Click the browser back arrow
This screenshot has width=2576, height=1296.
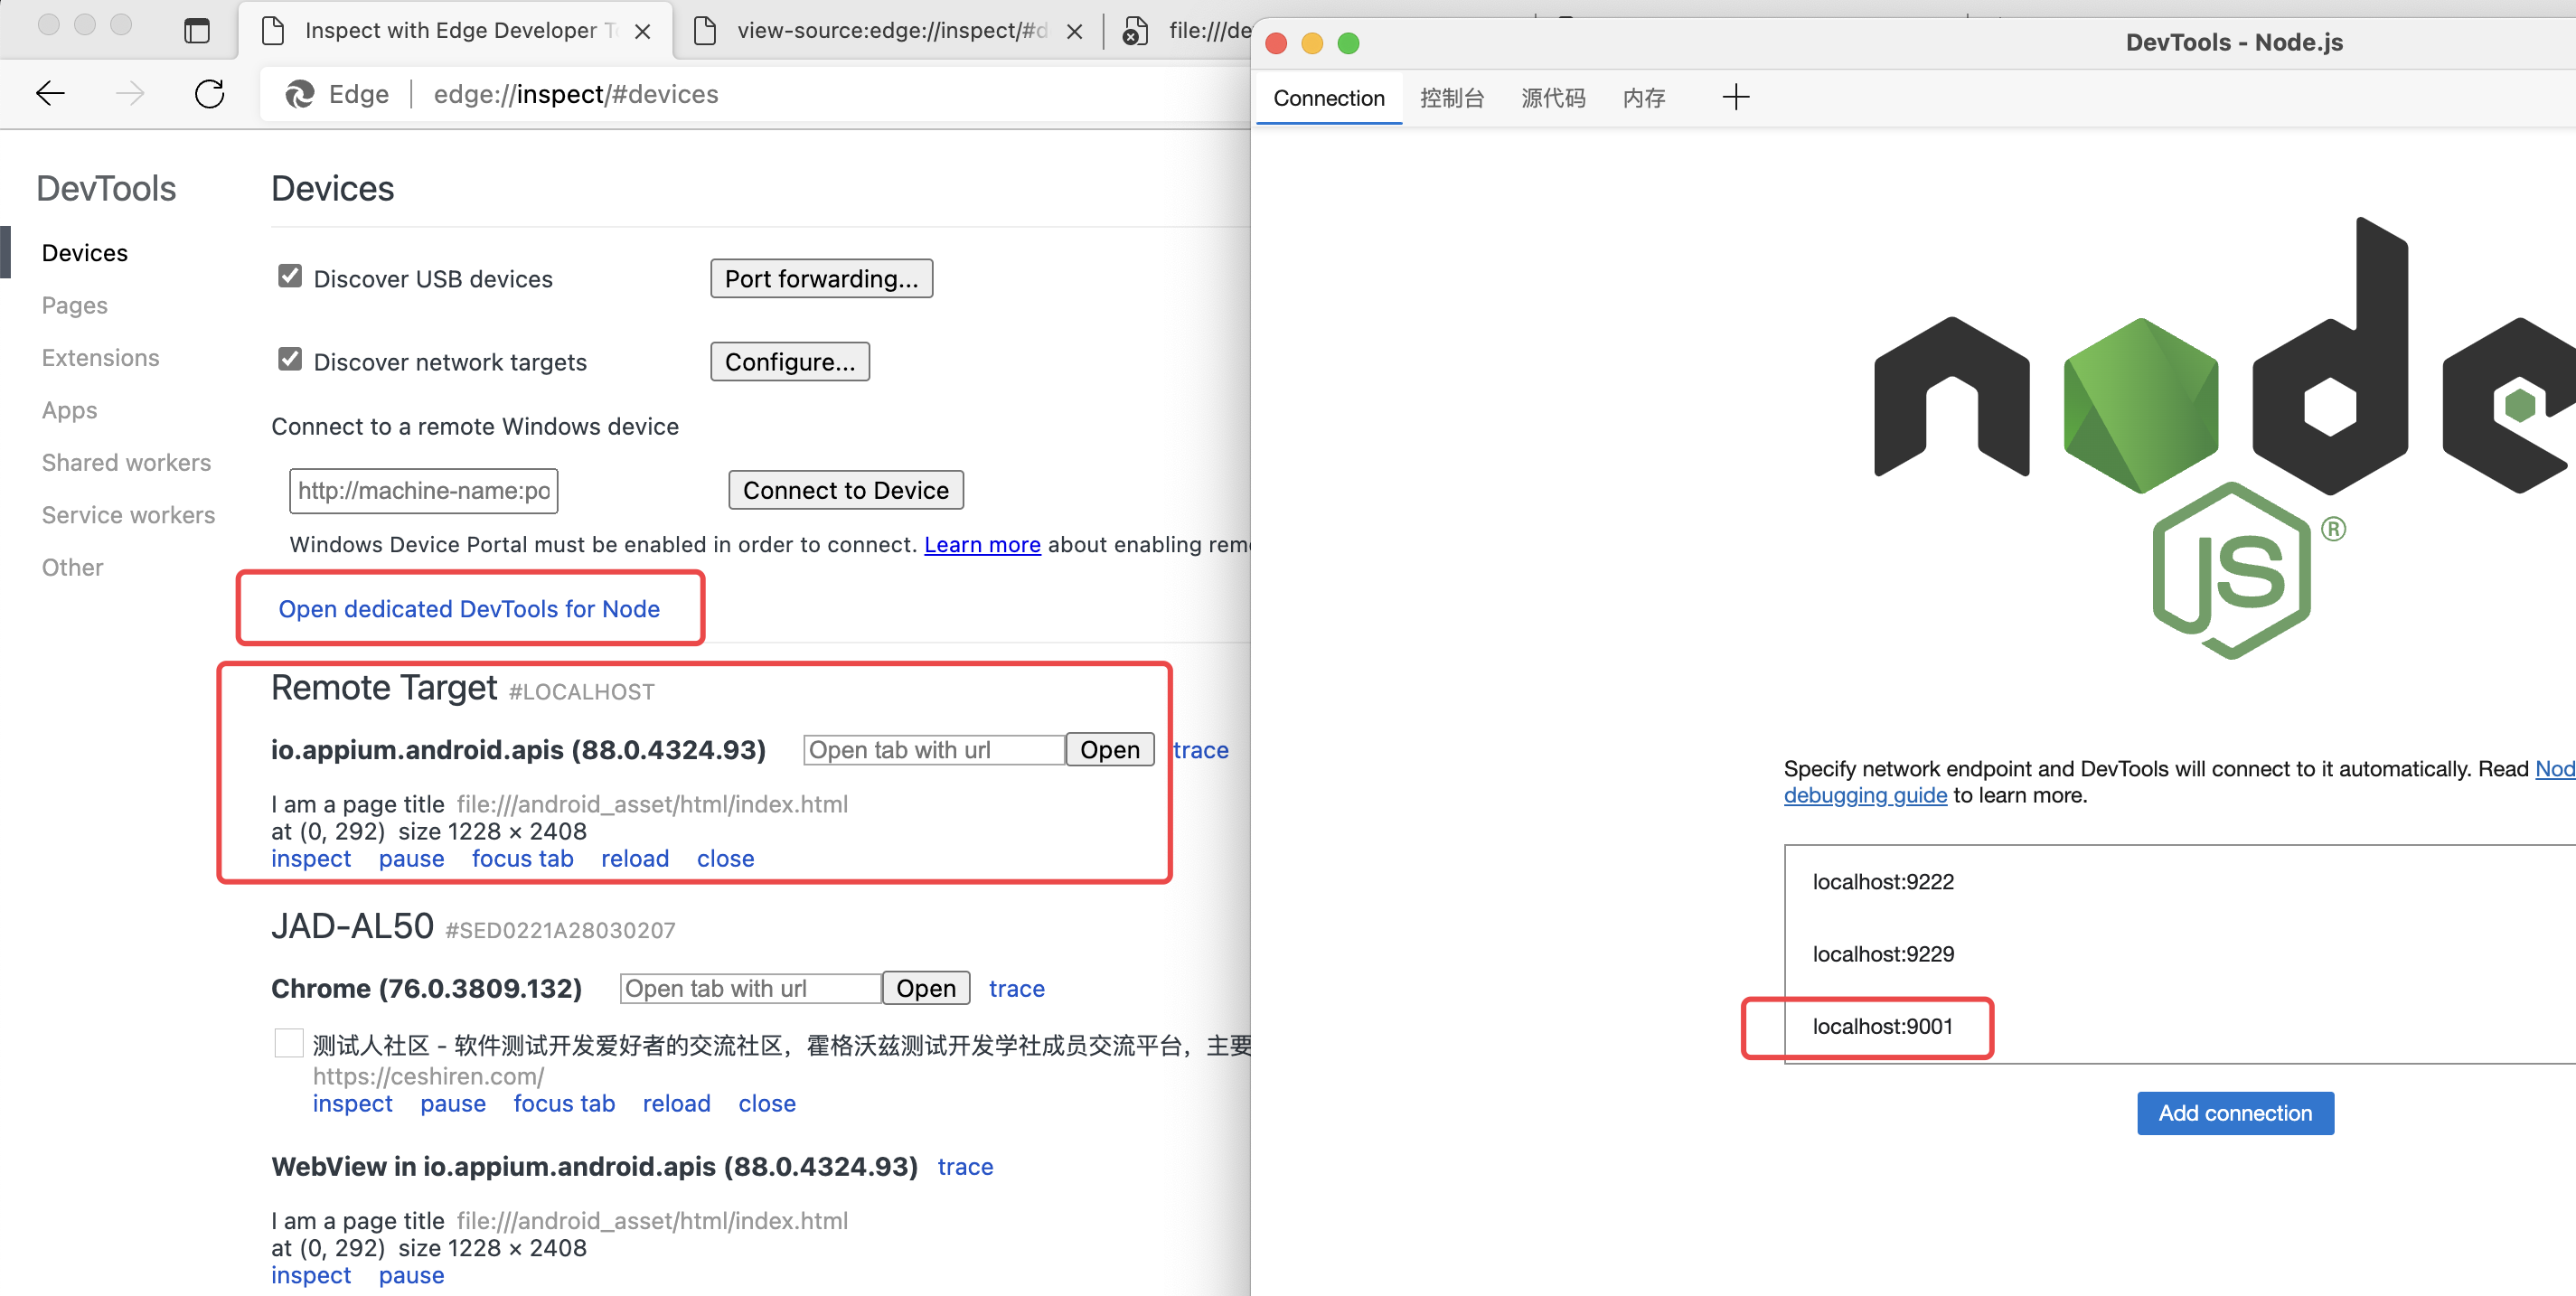point(50,94)
